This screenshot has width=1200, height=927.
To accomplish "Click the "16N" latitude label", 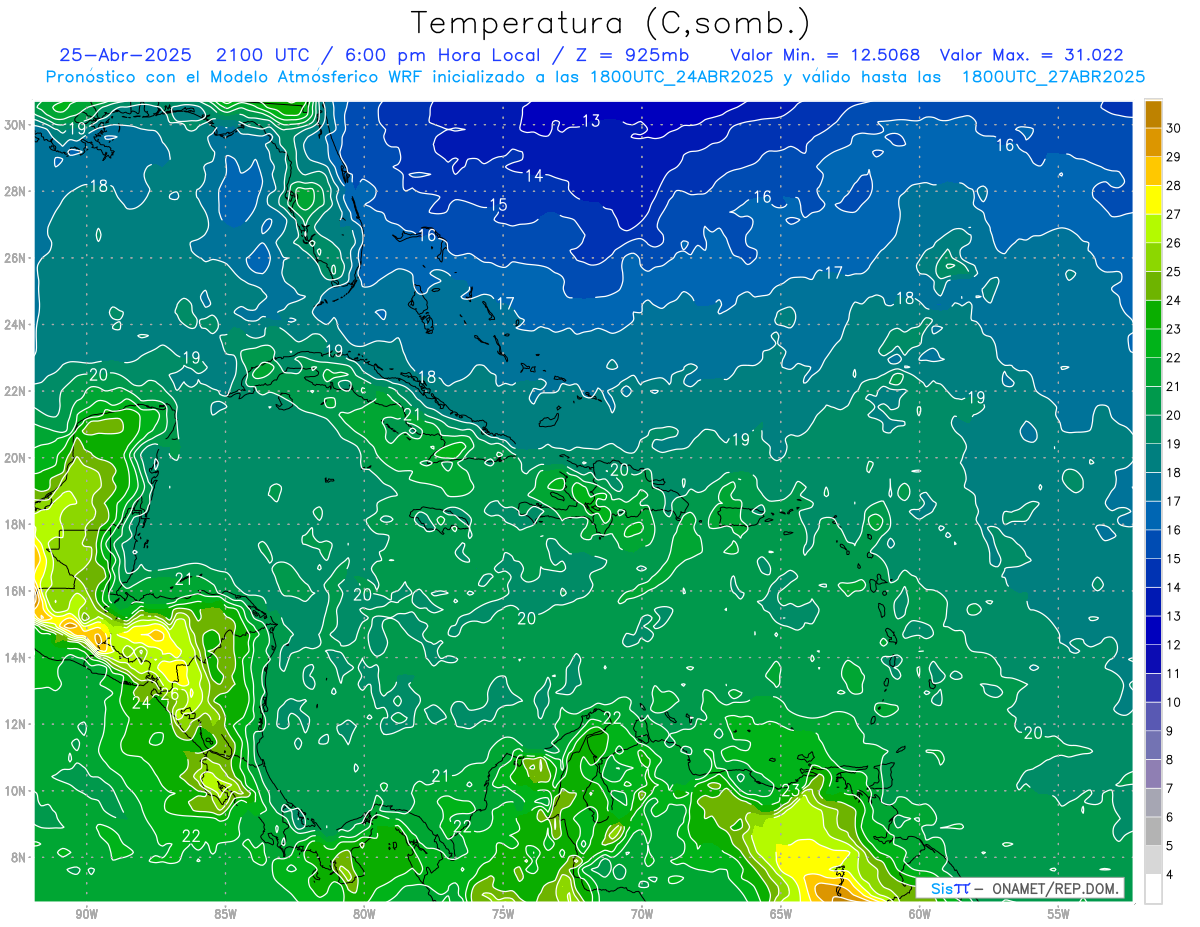I will click(17, 591).
